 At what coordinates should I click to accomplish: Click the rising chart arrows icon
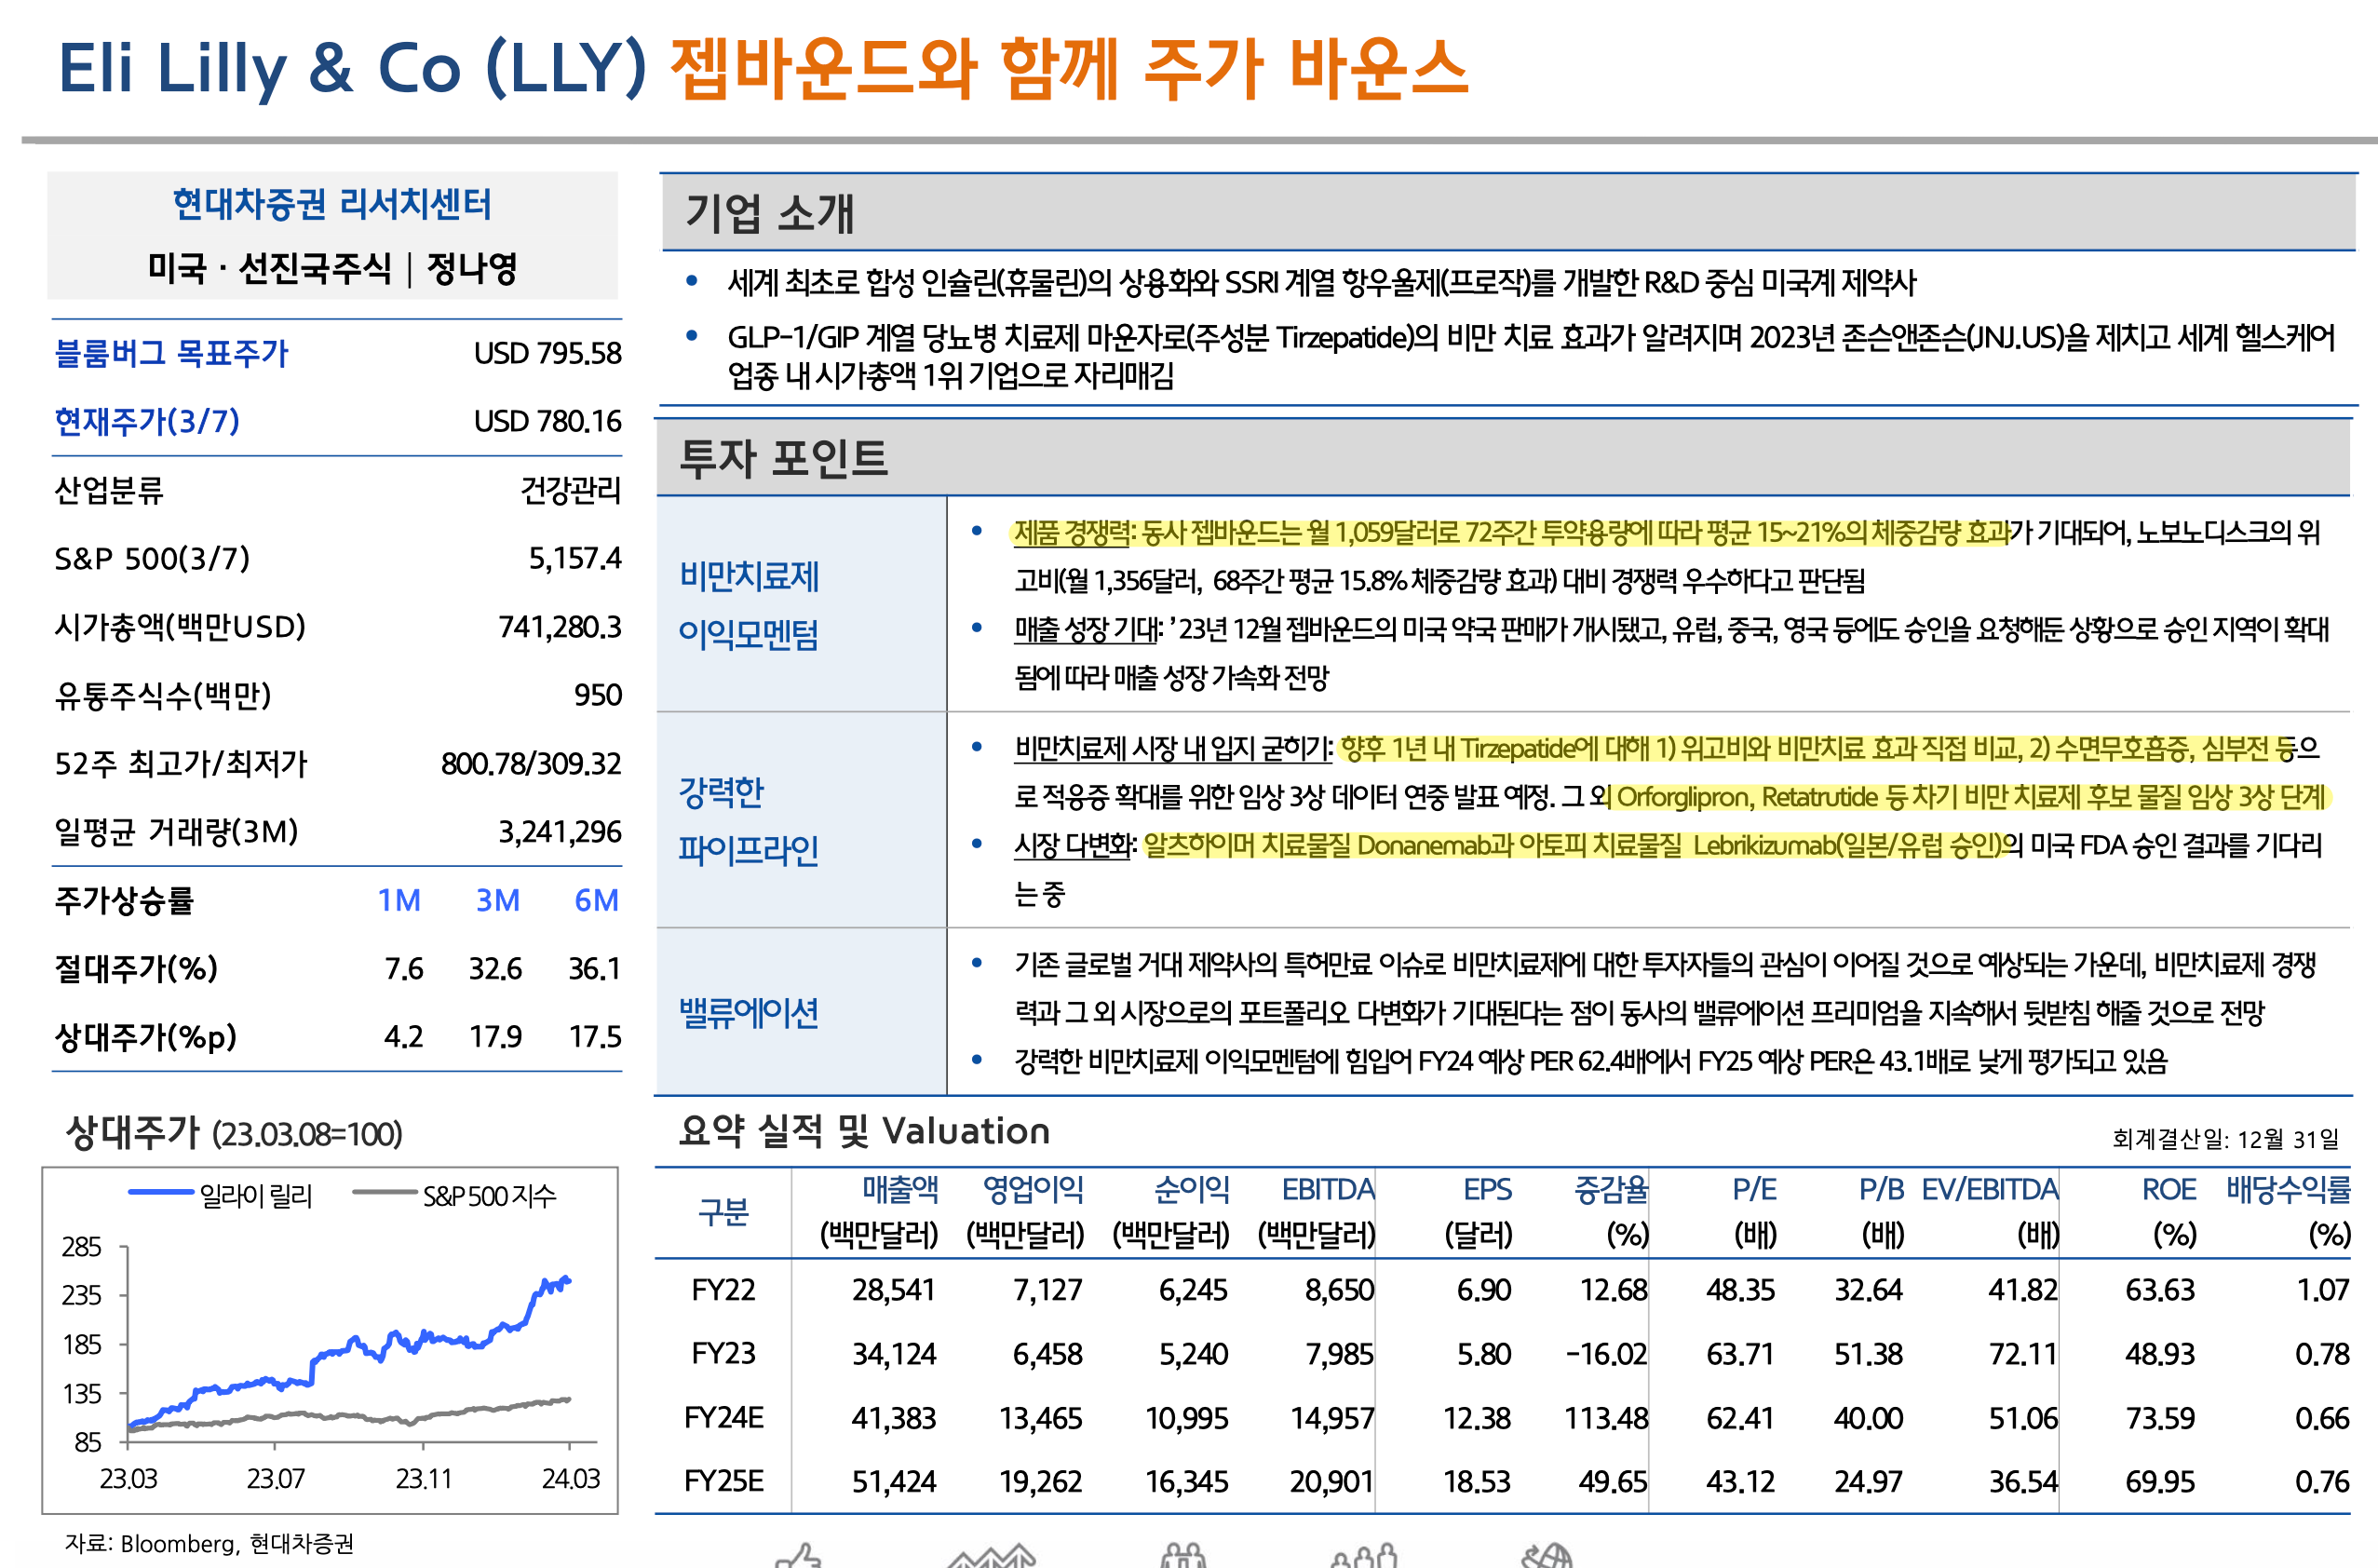click(991, 1557)
